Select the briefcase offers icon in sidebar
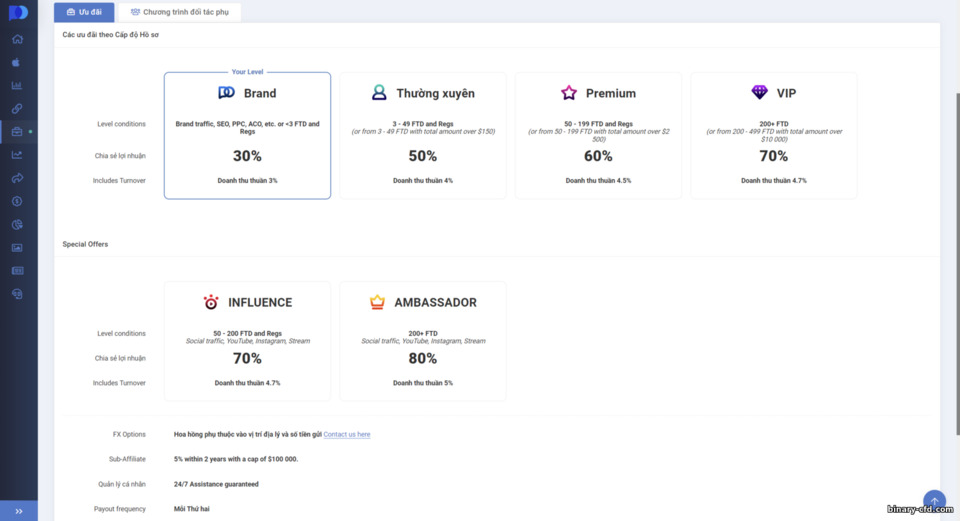This screenshot has width=960, height=521. tap(17, 132)
